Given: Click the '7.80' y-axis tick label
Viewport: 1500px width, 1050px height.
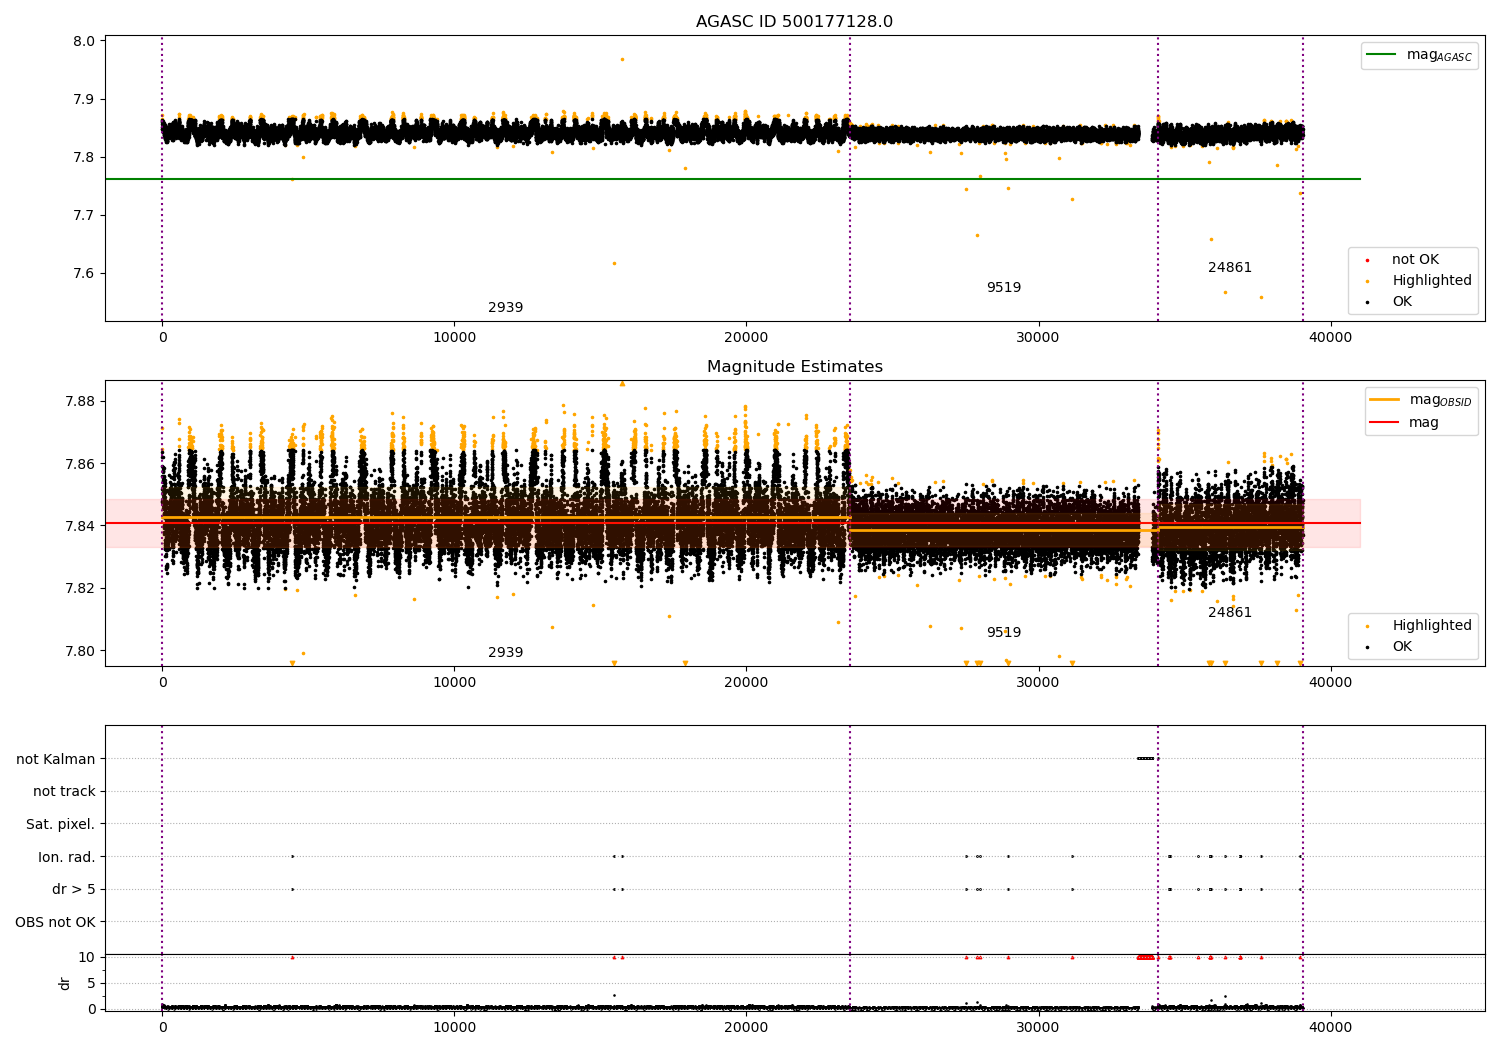Looking at the screenshot, I should (81, 651).
